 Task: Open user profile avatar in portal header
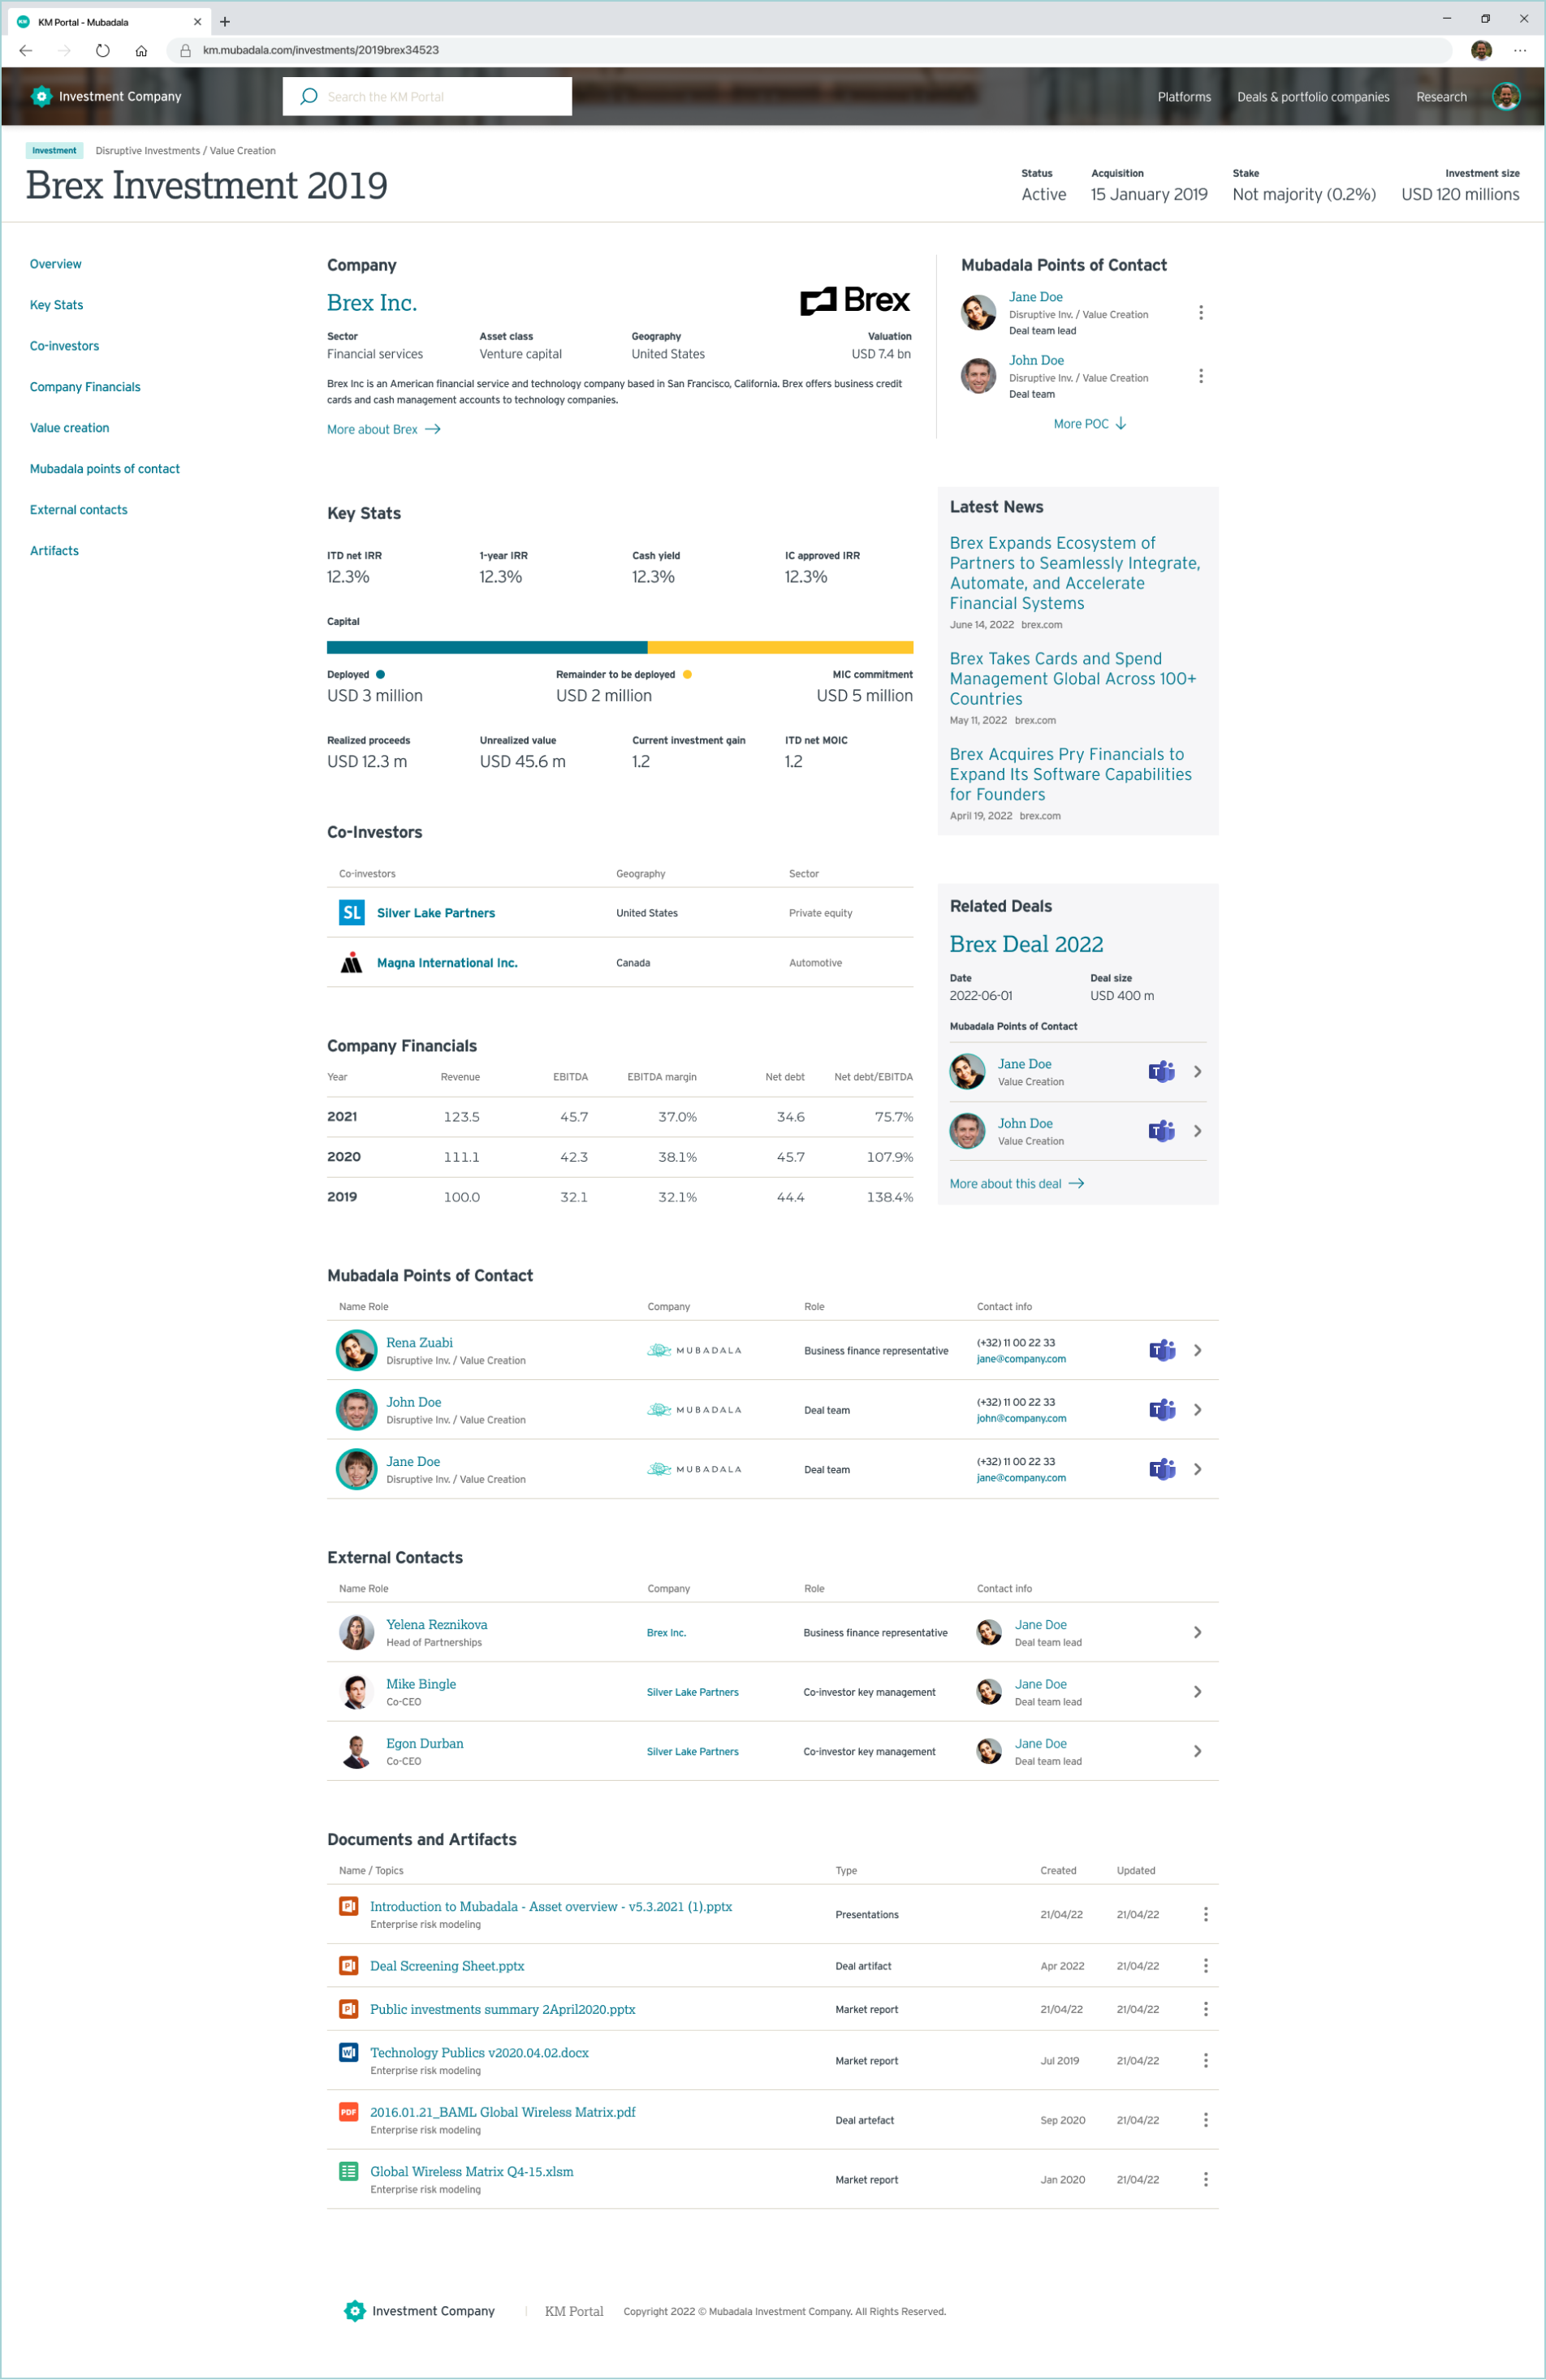[x=1506, y=96]
